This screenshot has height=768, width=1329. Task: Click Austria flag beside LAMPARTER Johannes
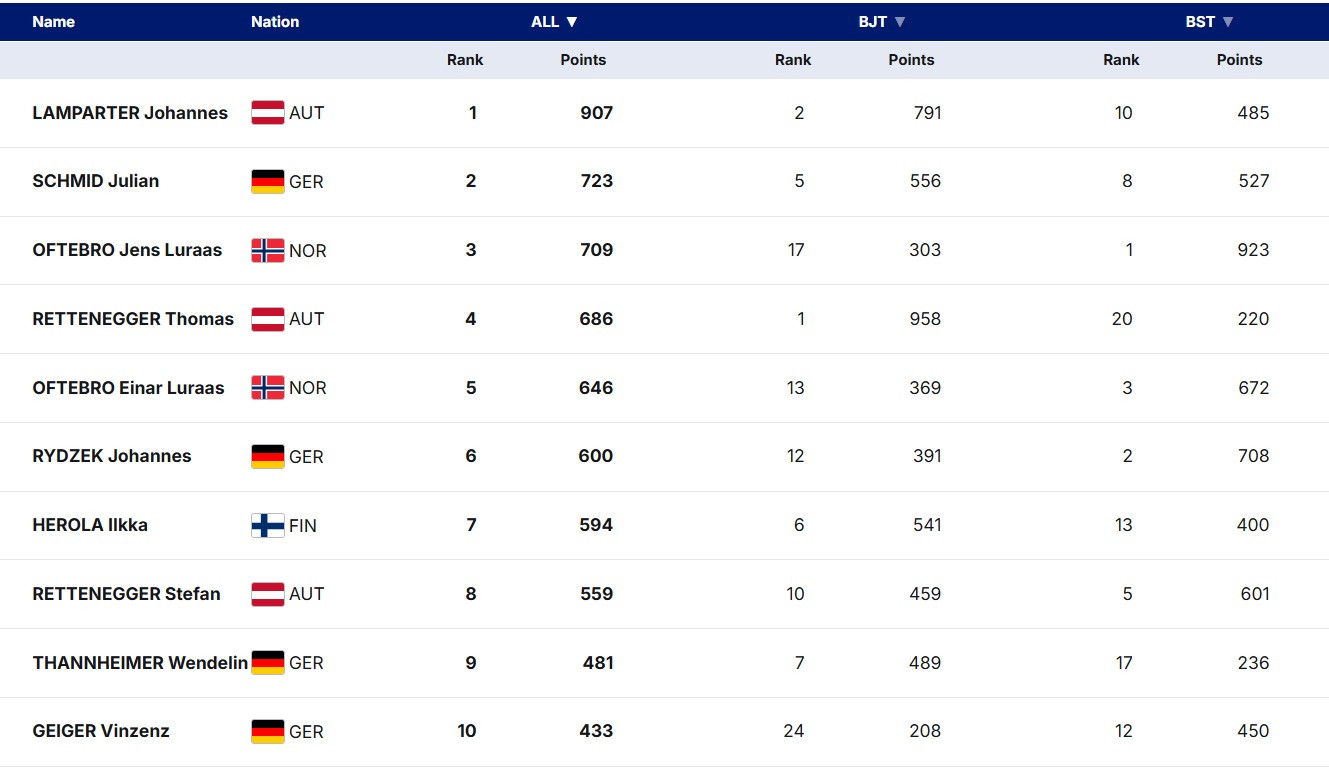tap(268, 113)
